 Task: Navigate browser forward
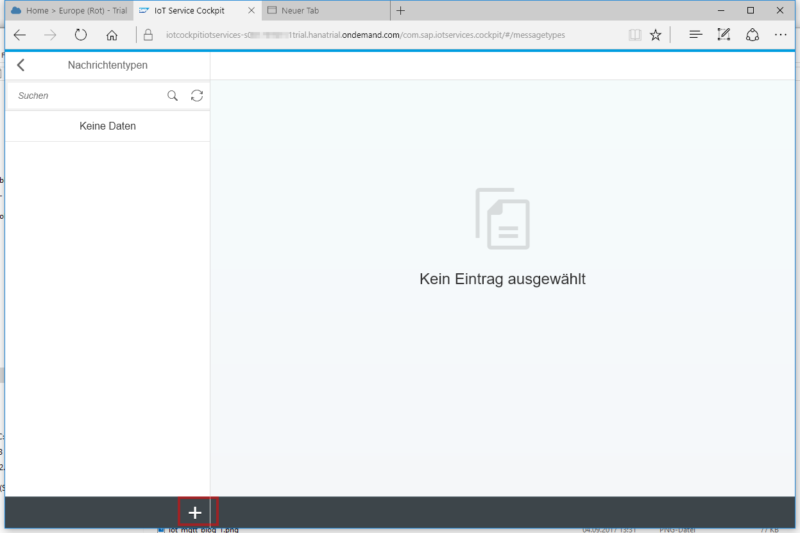coord(50,35)
